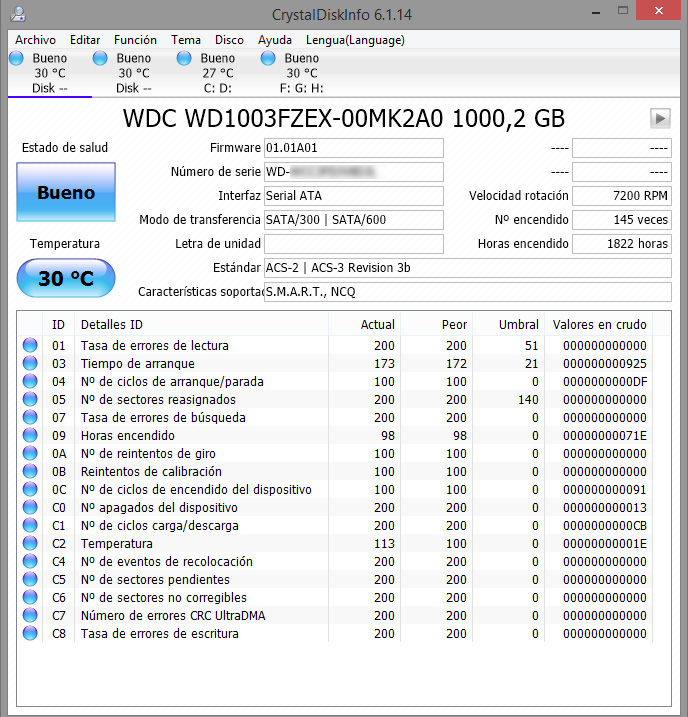Select raw value 0000000000DF
The height and width of the screenshot is (717, 688).
605,381
